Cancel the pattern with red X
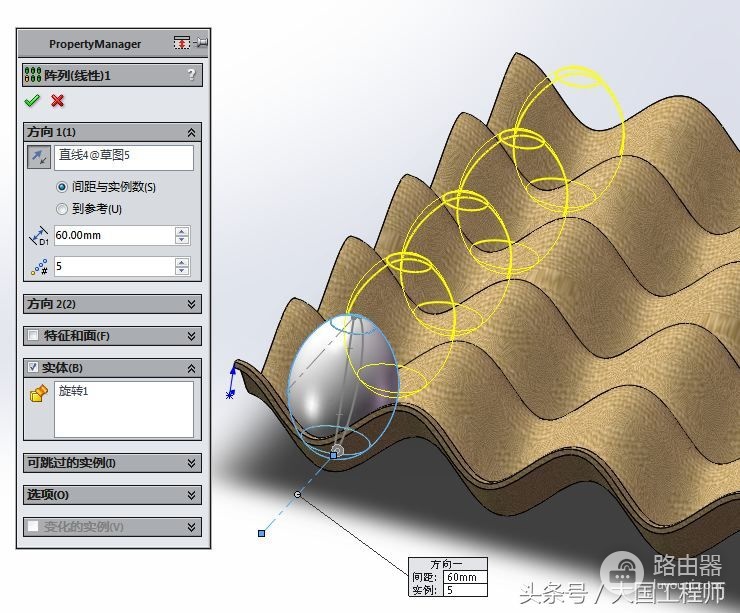Viewport: 740px width, 613px height. [x=58, y=101]
